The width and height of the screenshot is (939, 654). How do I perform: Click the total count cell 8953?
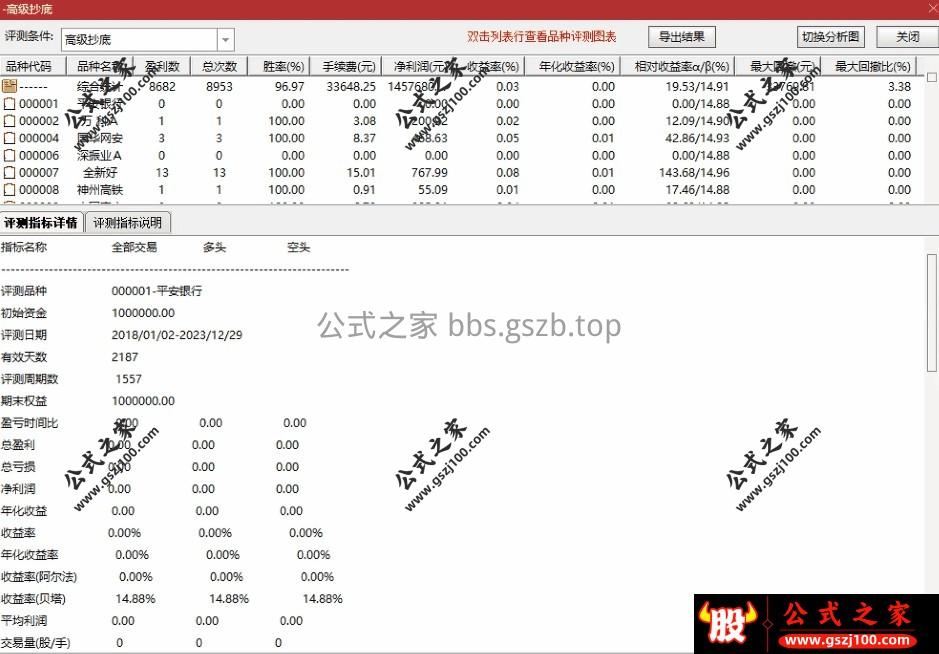(219, 87)
